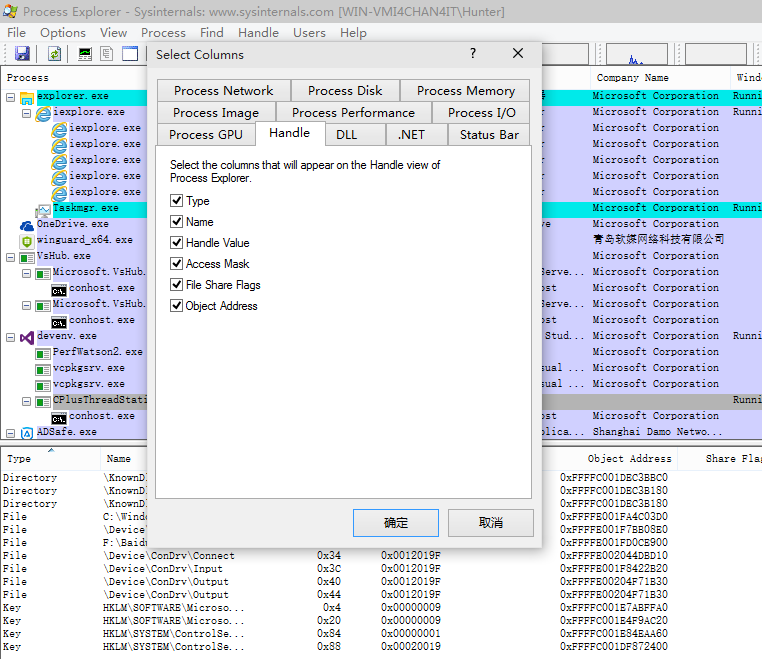Collapse the CPlusThreadStati process node
762x659 pixels.
pyautogui.click(x=27, y=401)
